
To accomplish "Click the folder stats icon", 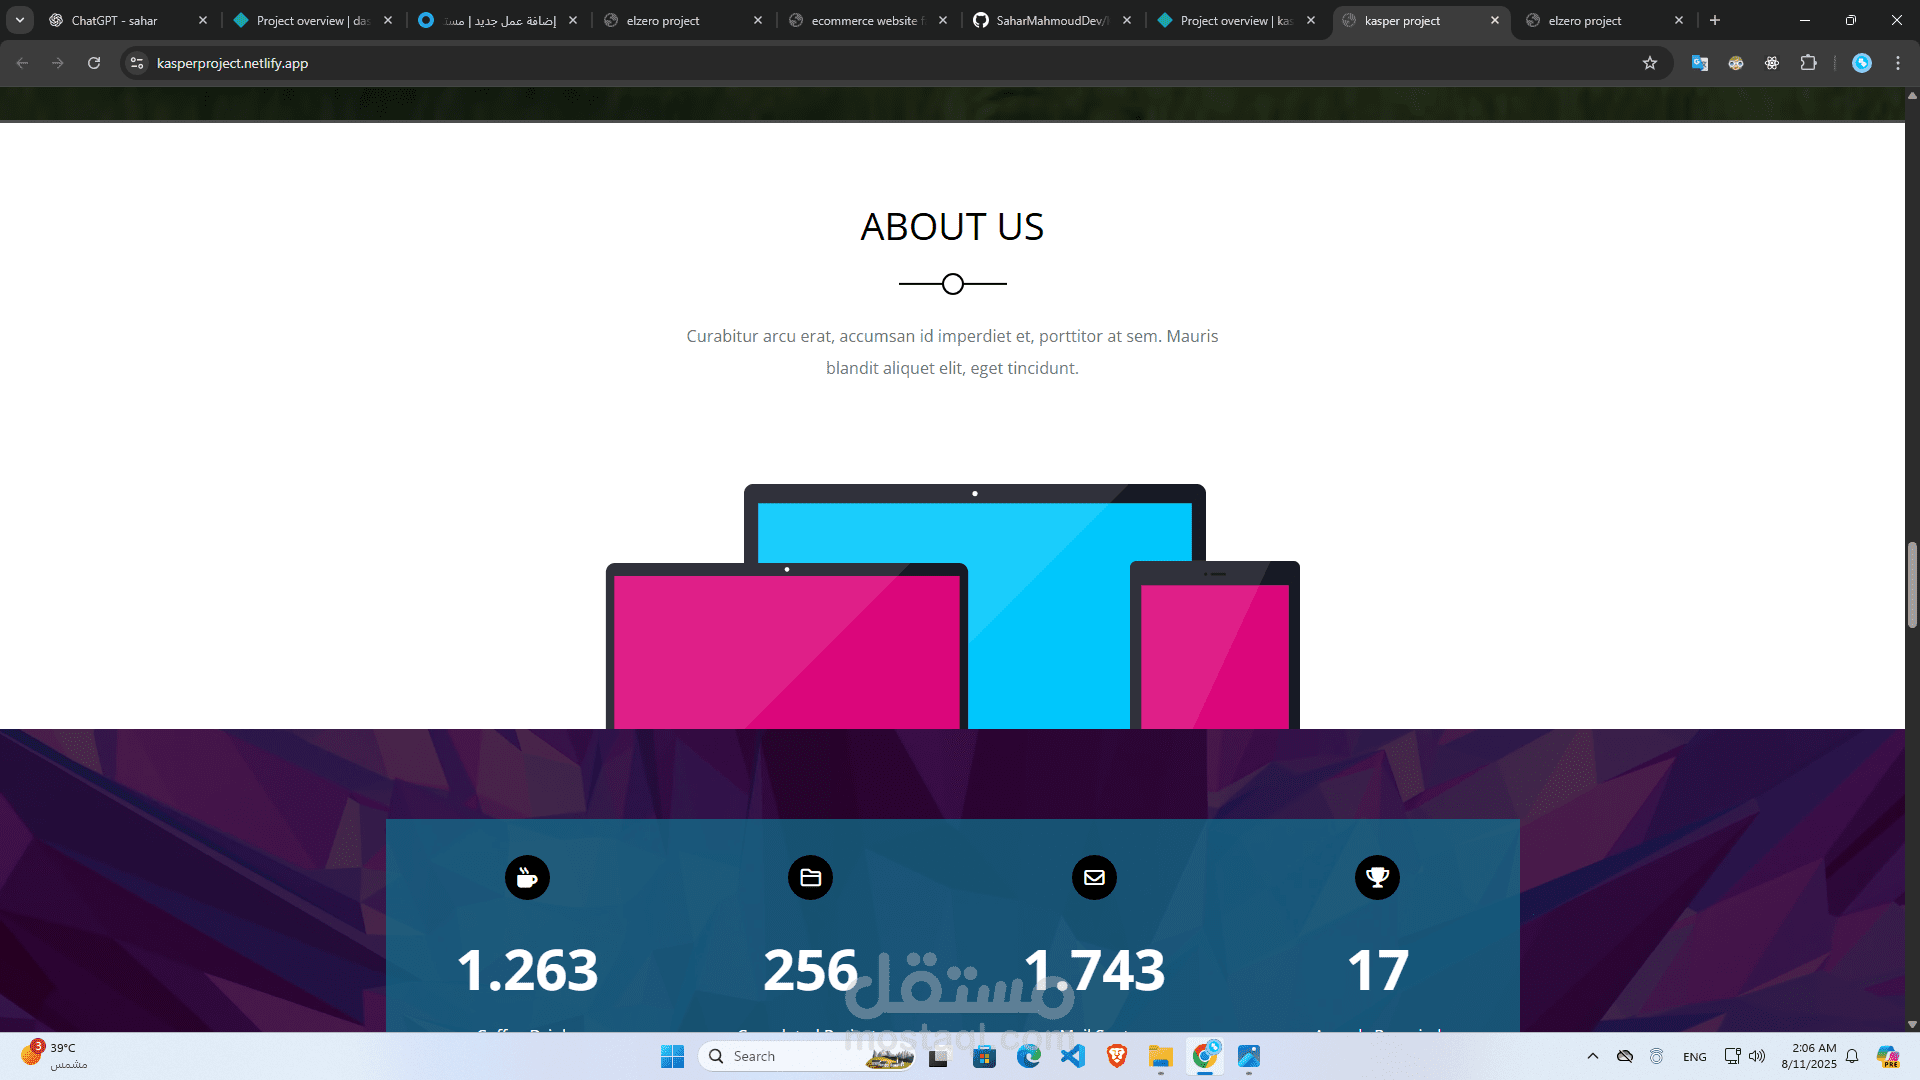I will (810, 877).
